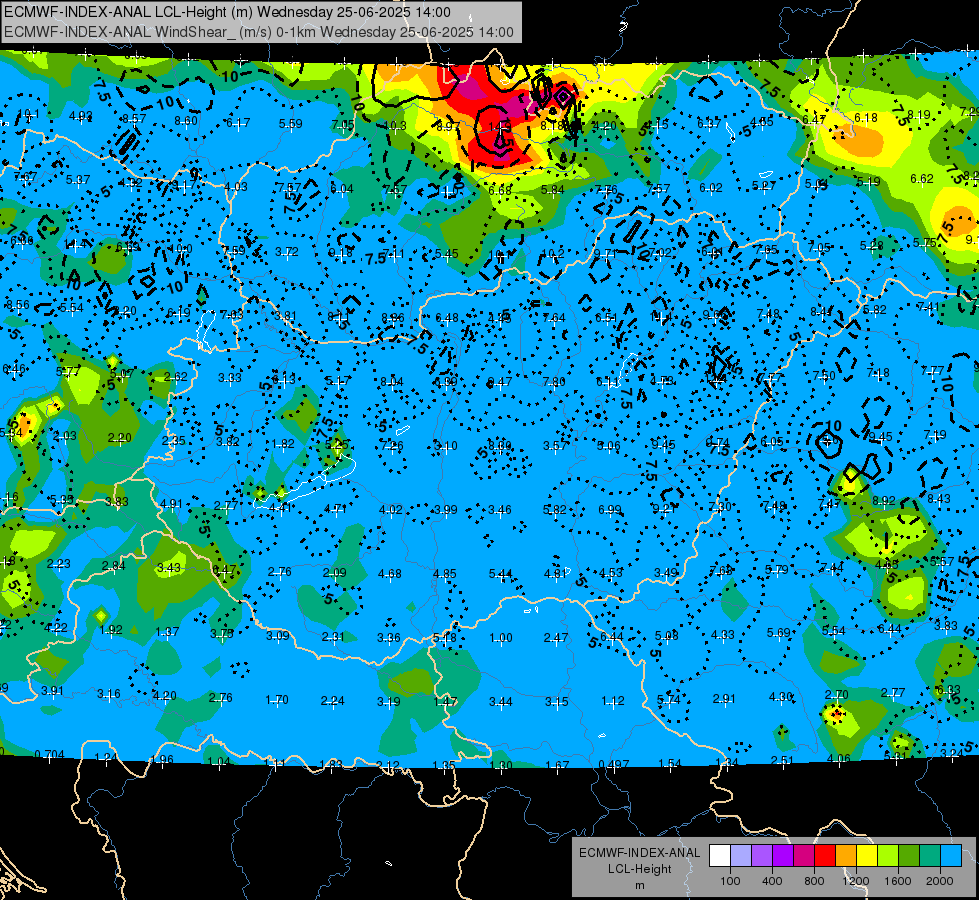This screenshot has height=900, width=979.
Task: Click the grid value '4.68'
Action: tap(390, 573)
